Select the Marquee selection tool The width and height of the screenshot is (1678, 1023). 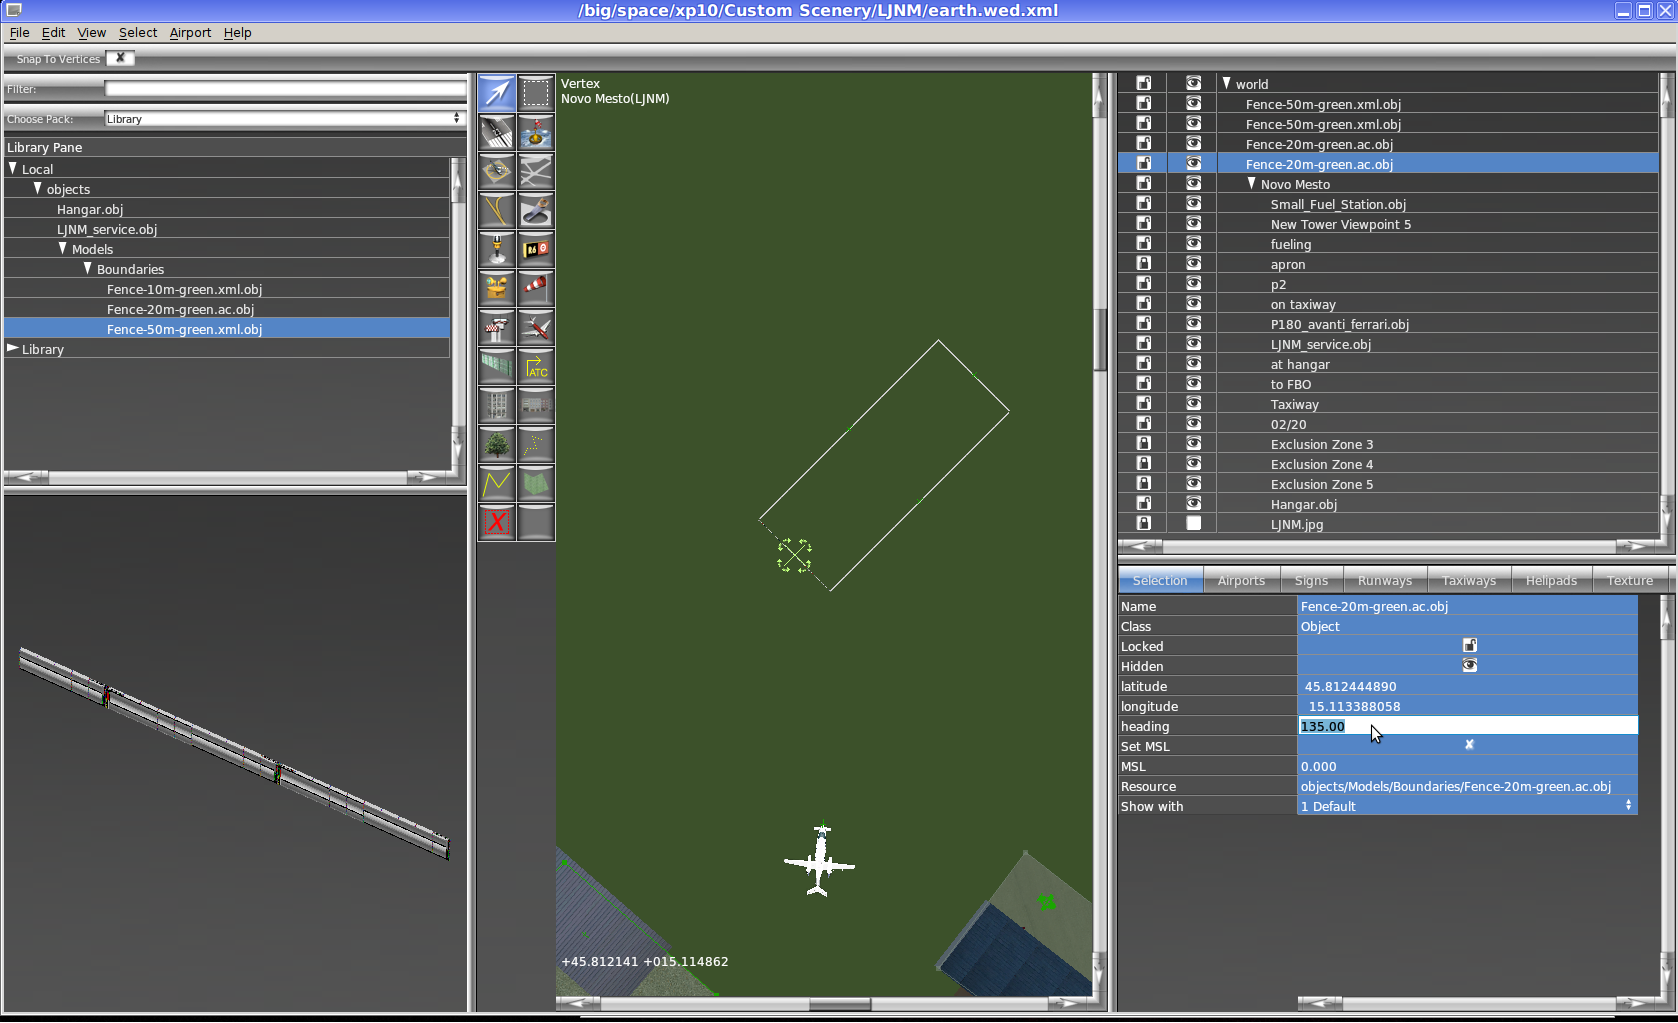(x=536, y=93)
